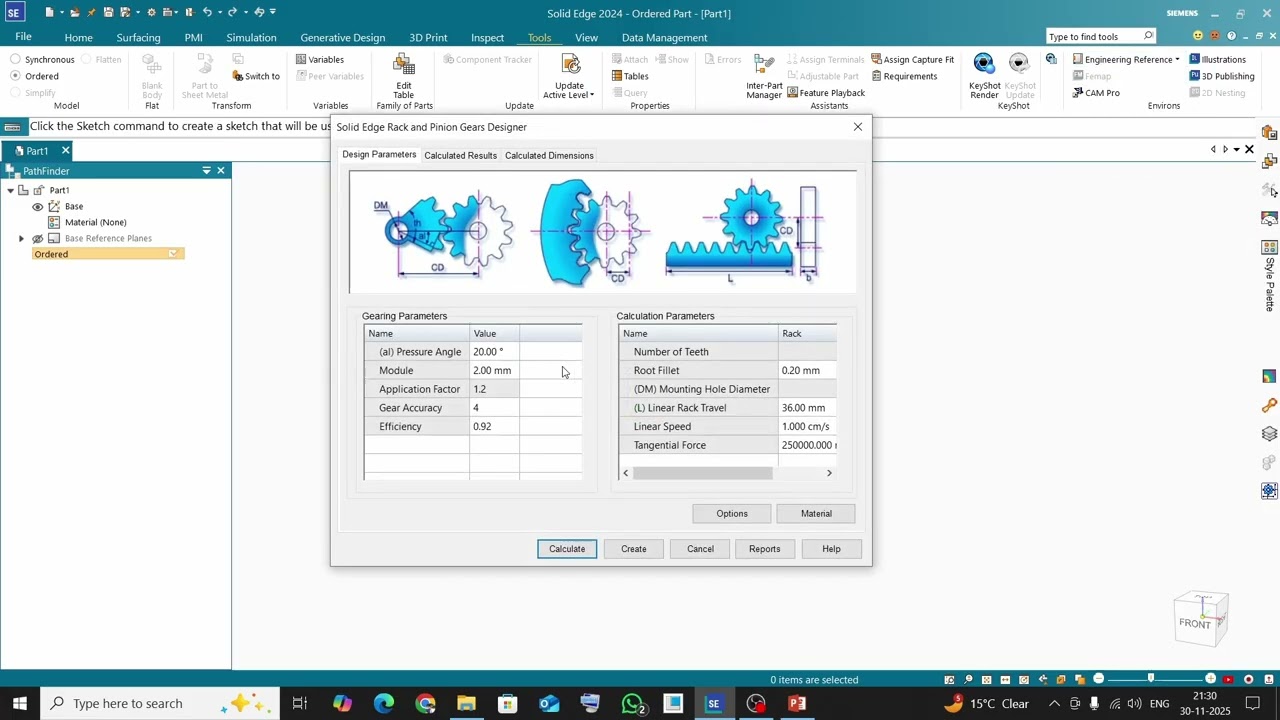This screenshot has width=1280, height=720.
Task: Switch to the Surfacing ribbon tab
Action: (138, 37)
